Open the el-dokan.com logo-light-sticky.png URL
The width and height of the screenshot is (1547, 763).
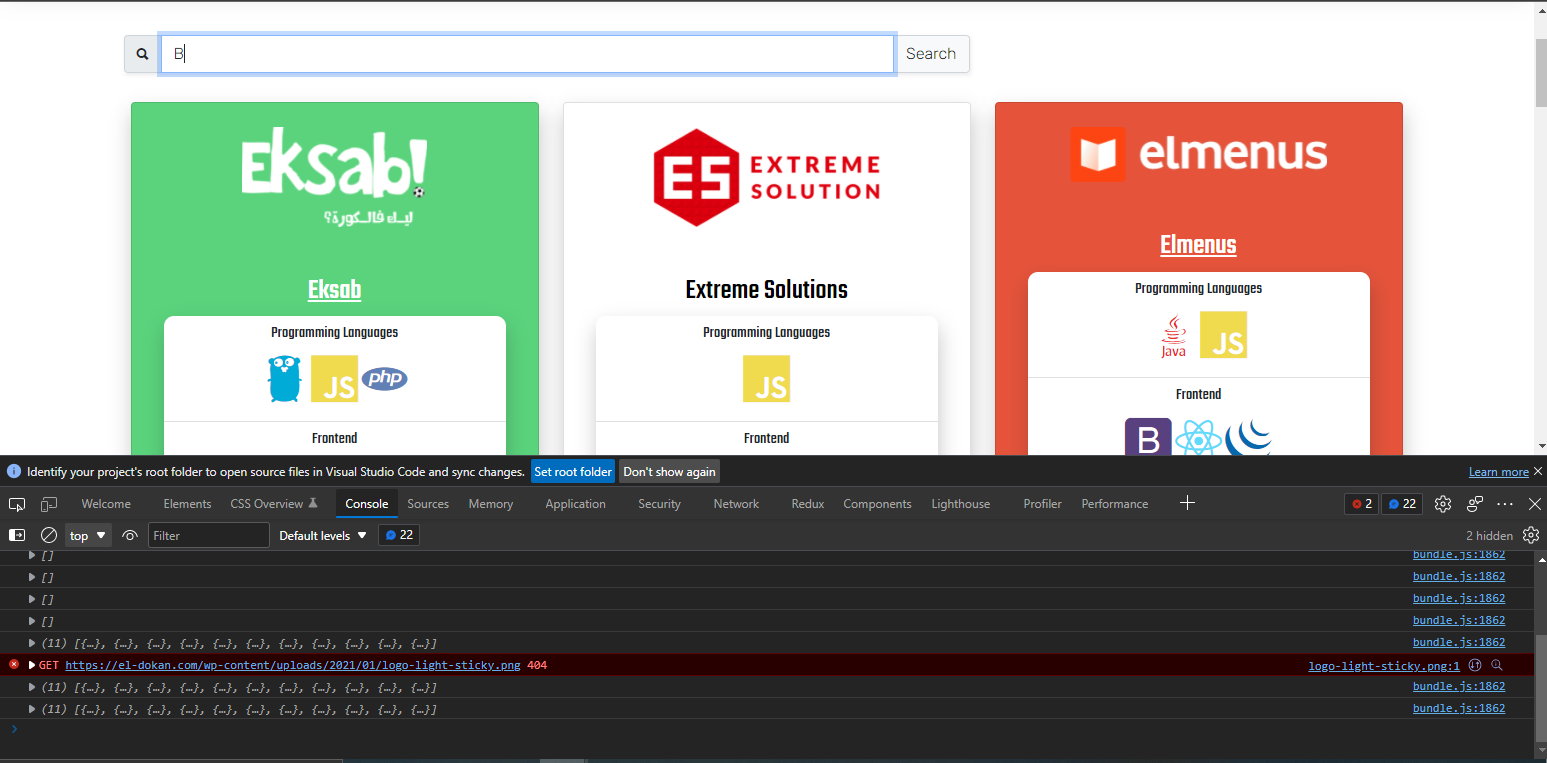pos(293,665)
